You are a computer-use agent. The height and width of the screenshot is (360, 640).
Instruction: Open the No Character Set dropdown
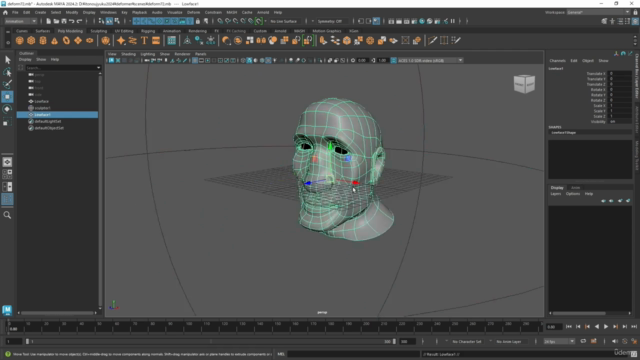pos(467,342)
